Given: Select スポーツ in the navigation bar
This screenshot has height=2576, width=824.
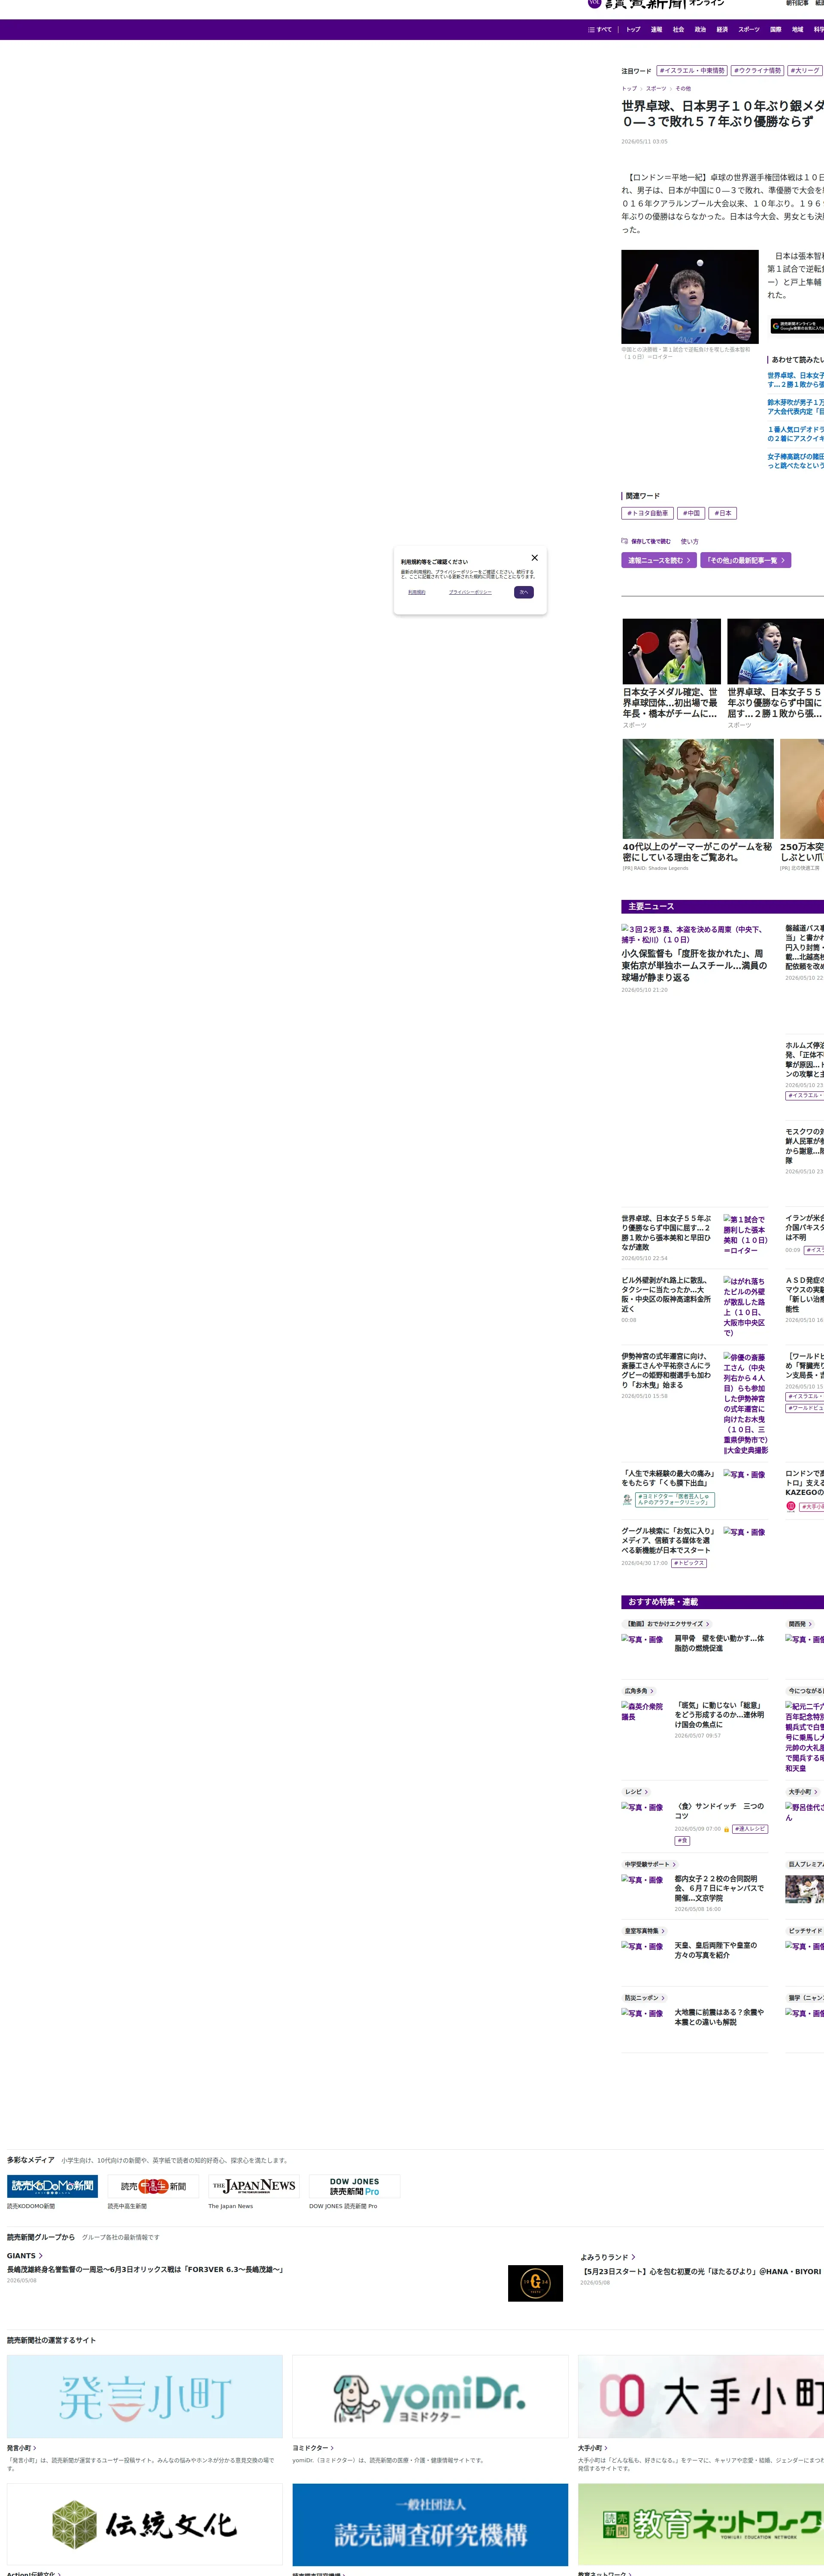Looking at the screenshot, I should (x=749, y=30).
